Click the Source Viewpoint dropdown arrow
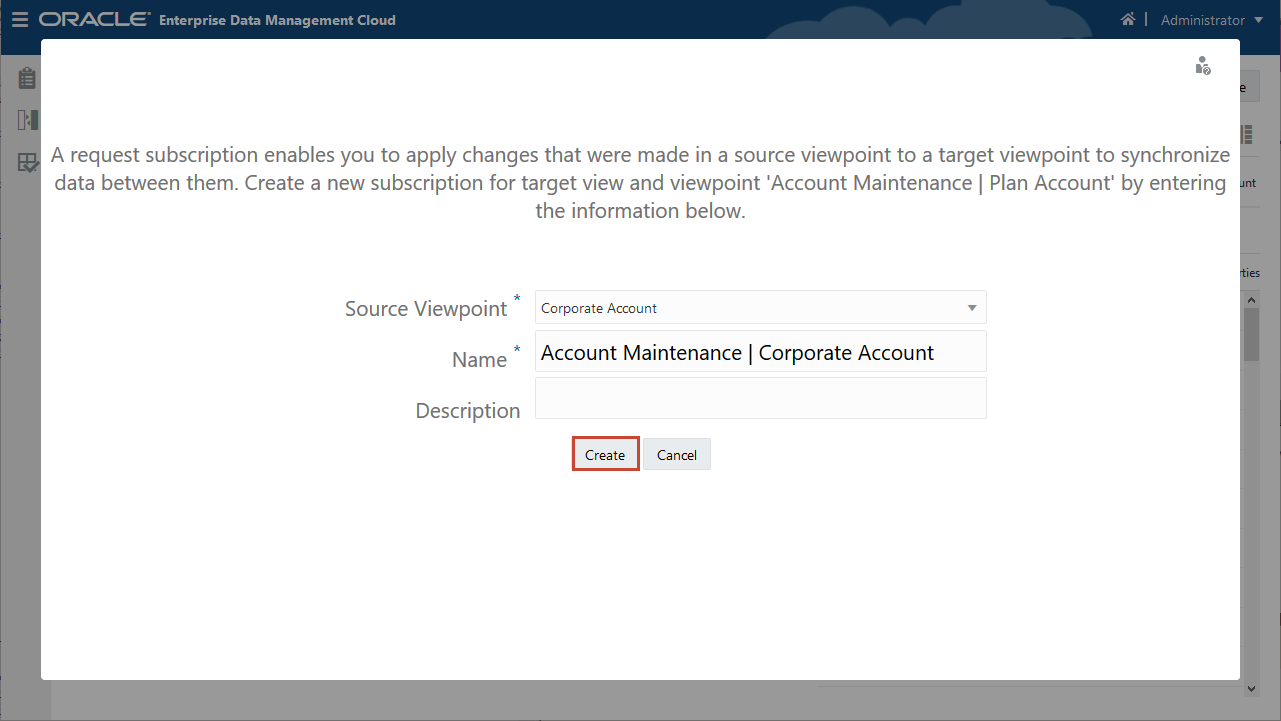The height and width of the screenshot is (721, 1281). (x=970, y=307)
